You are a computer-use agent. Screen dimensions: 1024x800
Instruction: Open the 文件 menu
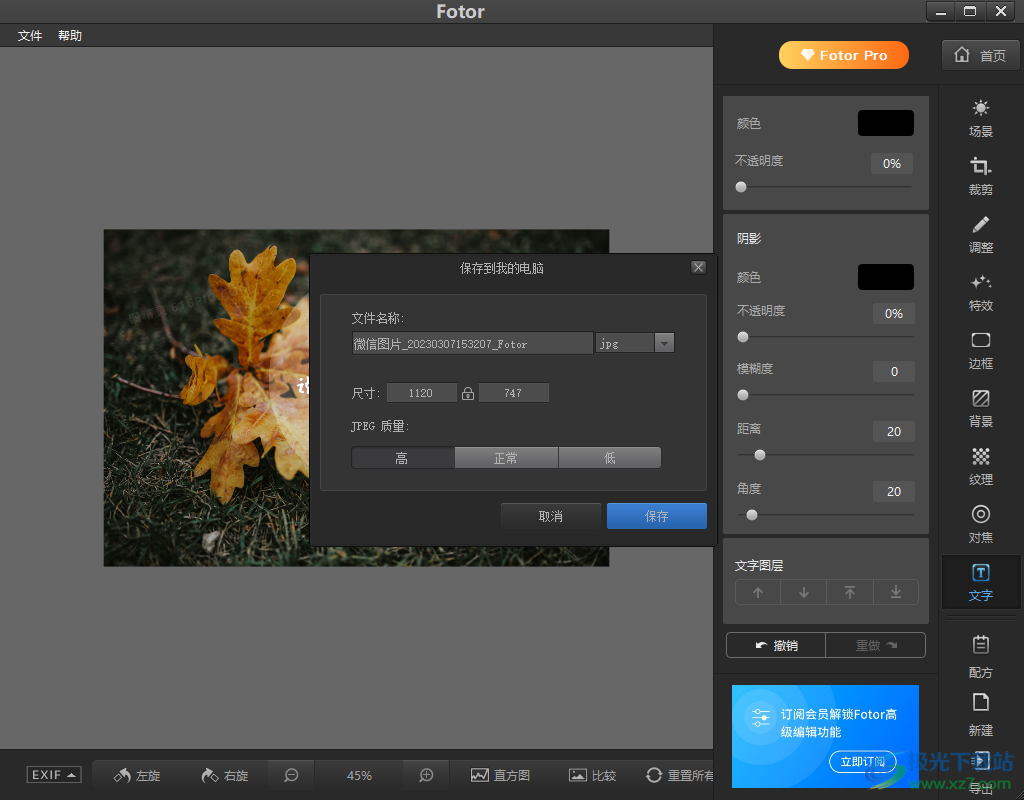tap(30, 36)
